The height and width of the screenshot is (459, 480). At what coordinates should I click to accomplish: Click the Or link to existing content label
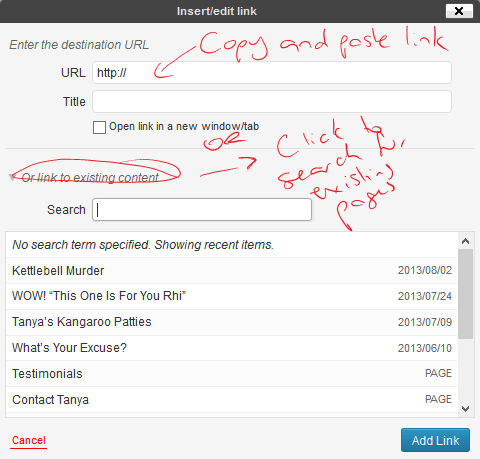90,178
